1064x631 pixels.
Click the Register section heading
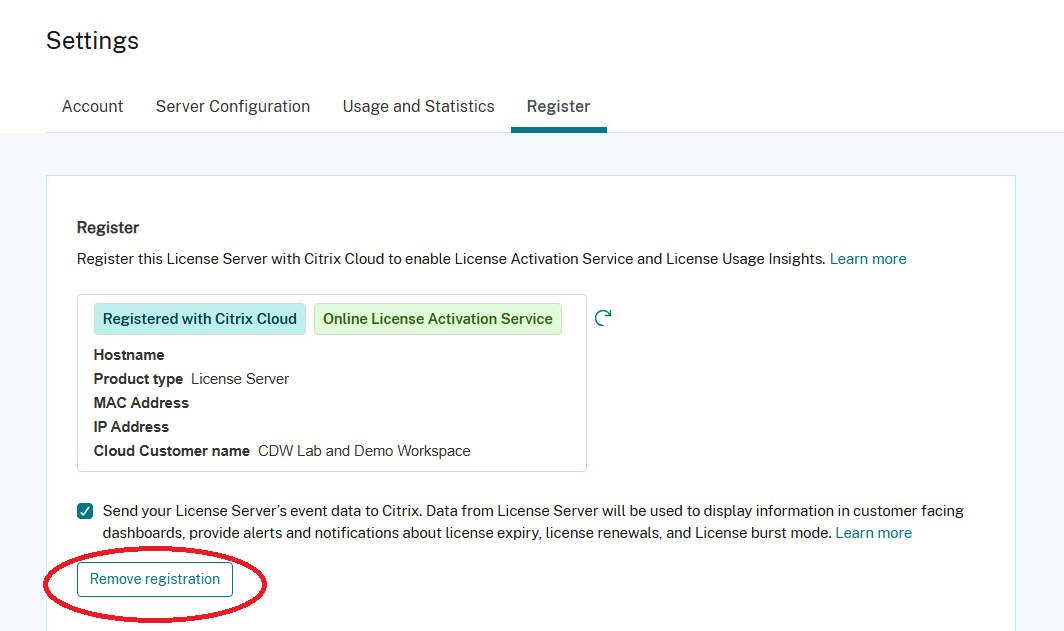coord(108,228)
